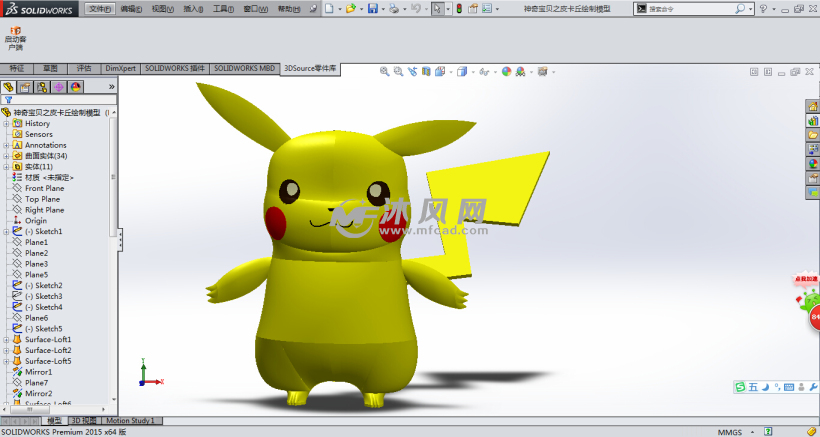820x437 pixels.
Task: Activate the Section View icon
Action: (426, 72)
